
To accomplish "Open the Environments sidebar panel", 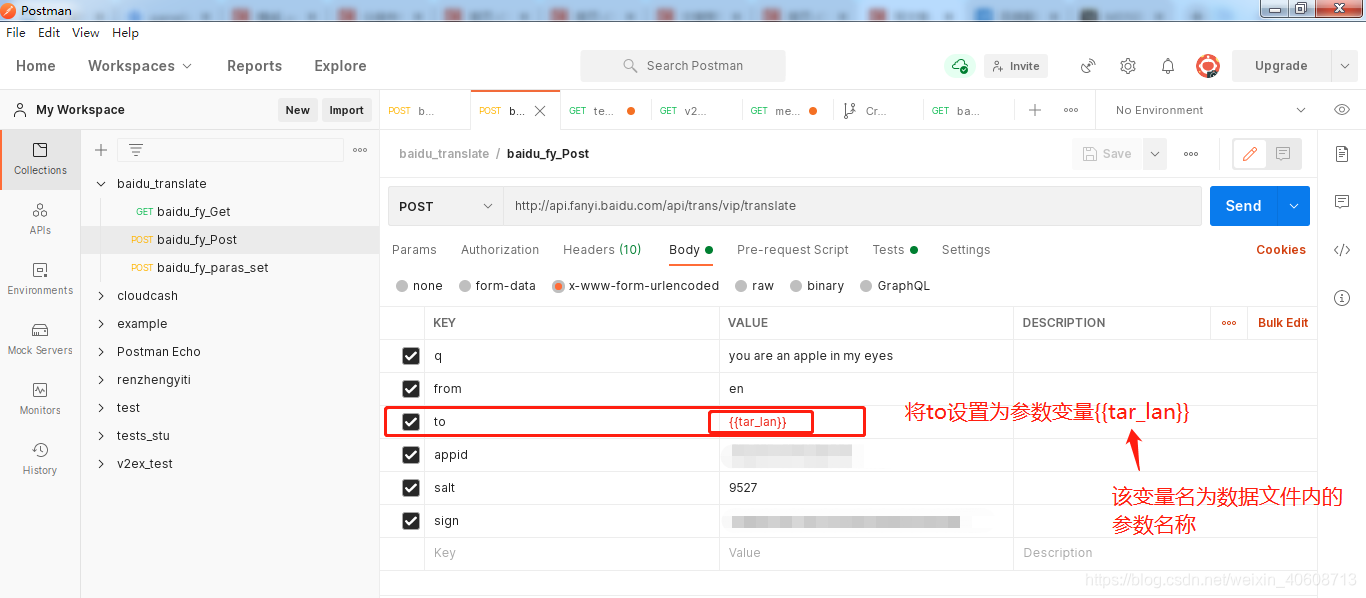I will pyautogui.click(x=40, y=278).
